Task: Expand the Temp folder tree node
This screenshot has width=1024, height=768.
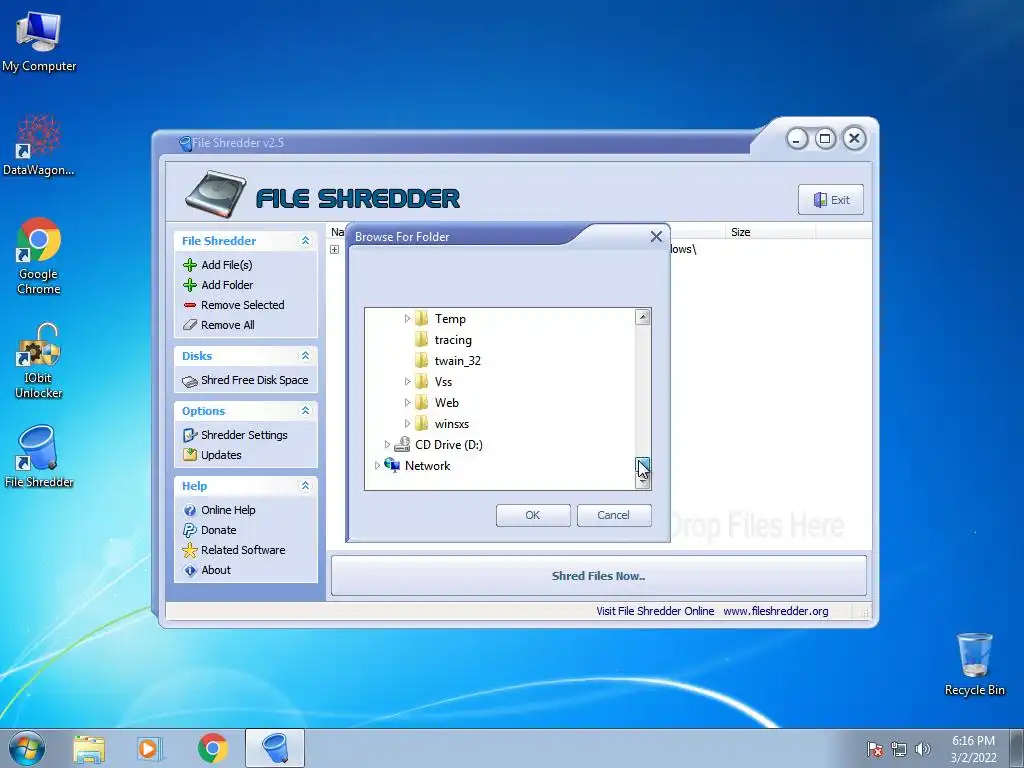Action: 407,319
